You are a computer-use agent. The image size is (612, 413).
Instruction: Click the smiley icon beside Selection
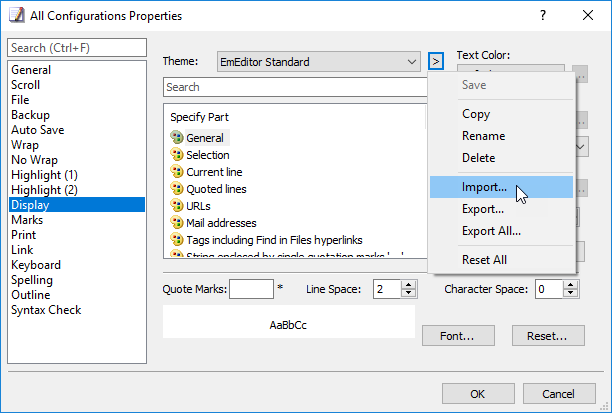(x=177, y=155)
